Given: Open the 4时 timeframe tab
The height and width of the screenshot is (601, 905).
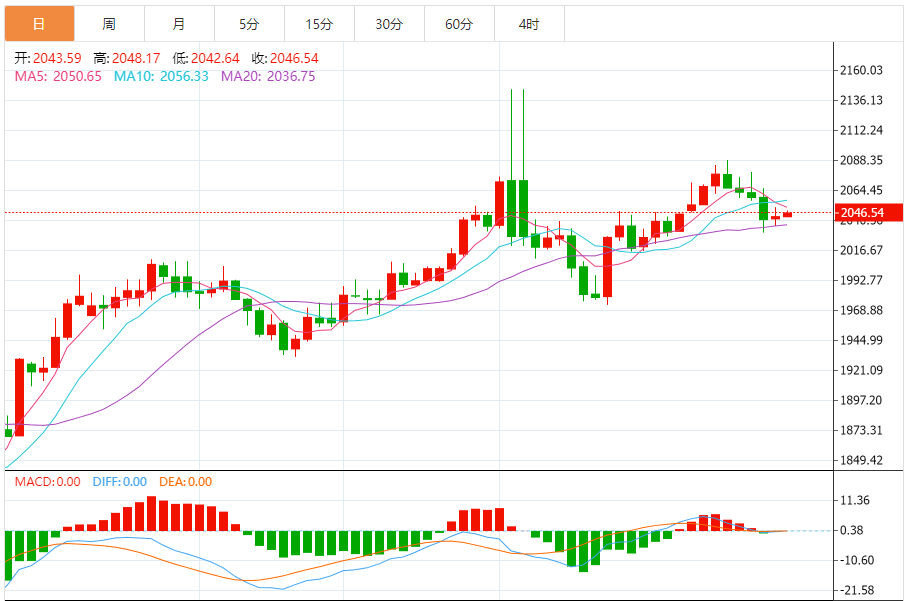Looking at the screenshot, I should (x=529, y=24).
